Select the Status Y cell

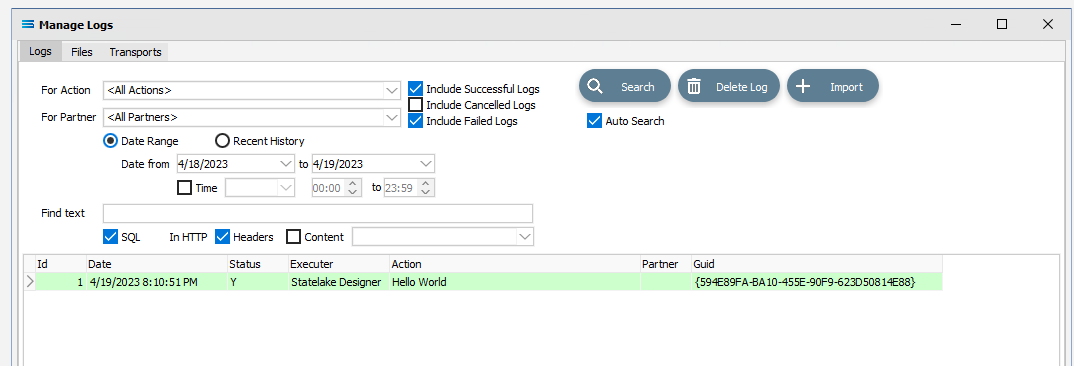(258, 282)
